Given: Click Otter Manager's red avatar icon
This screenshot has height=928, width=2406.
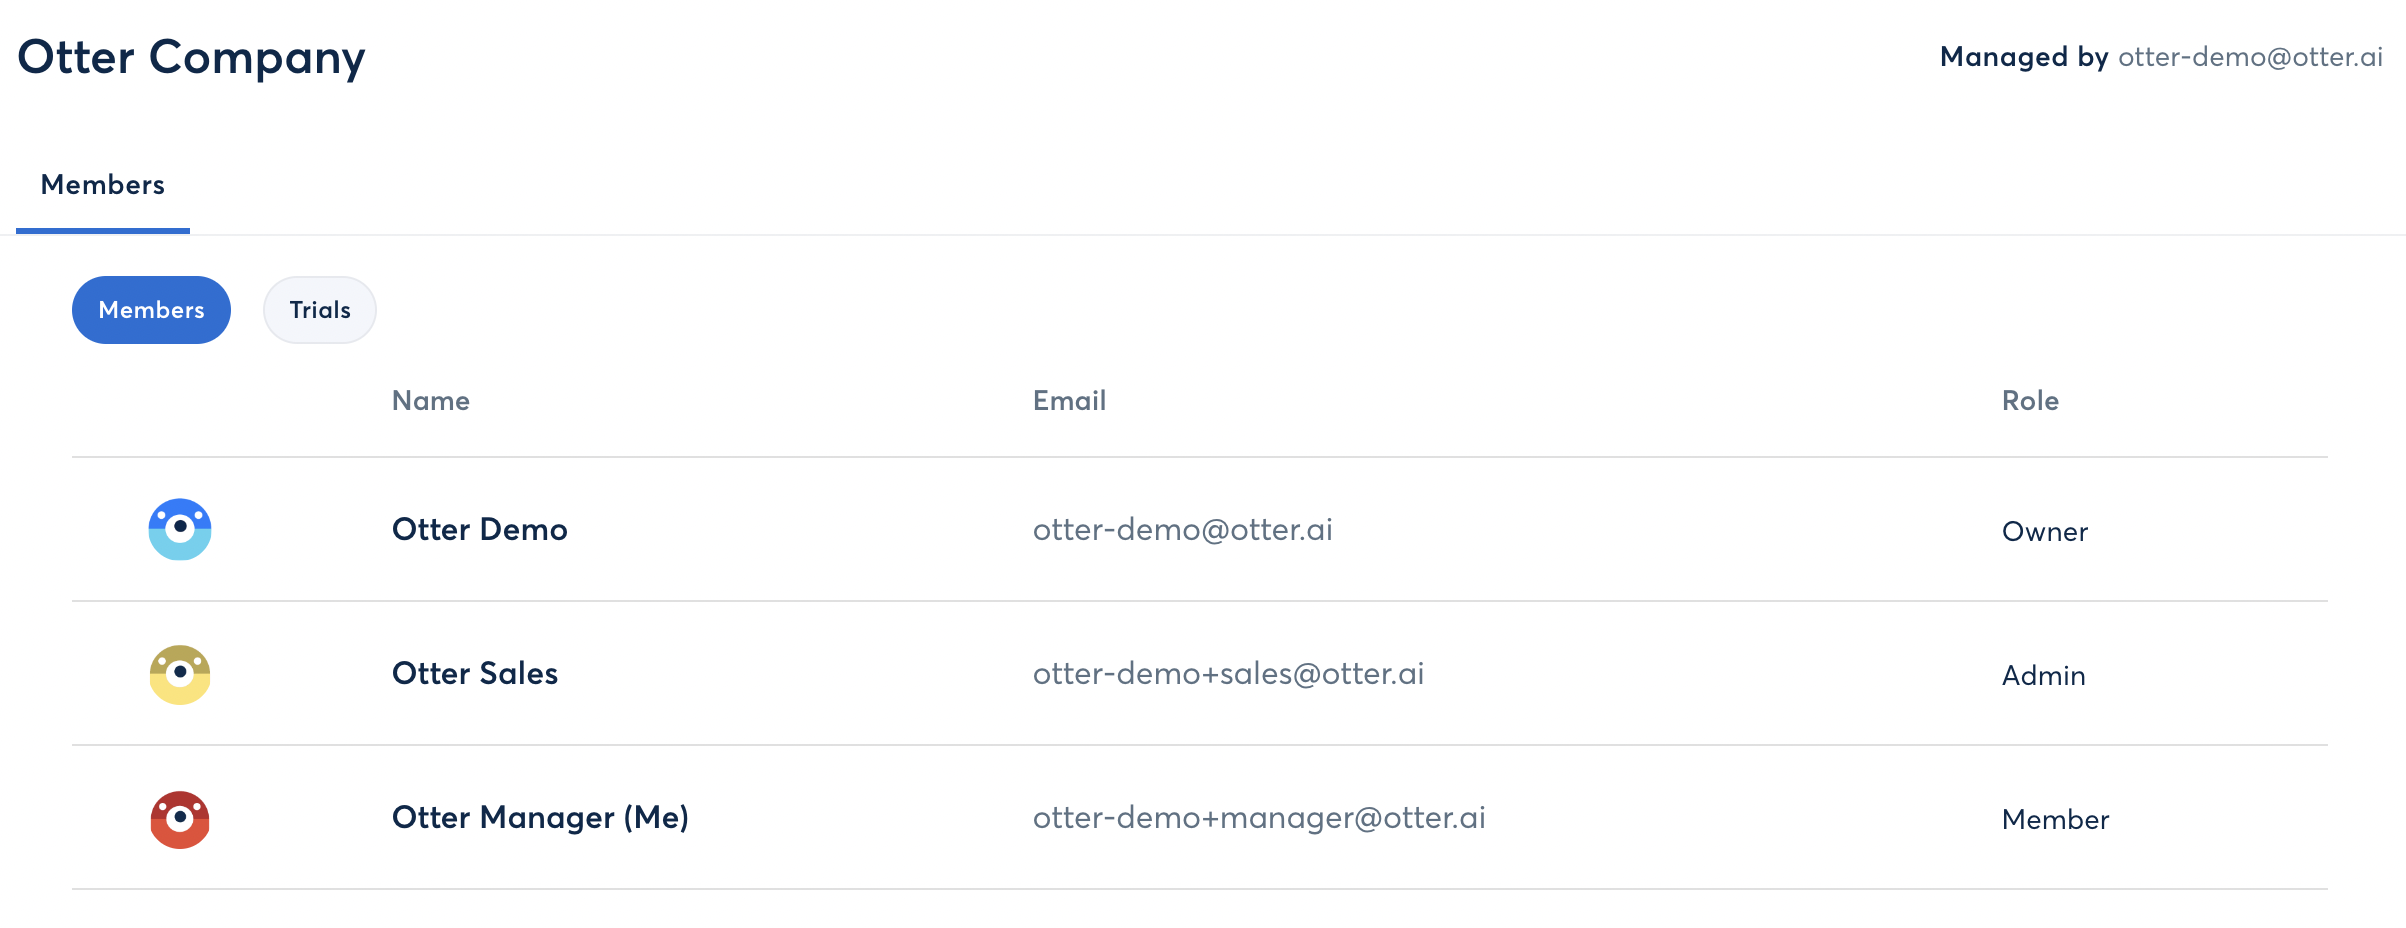Looking at the screenshot, I should point(180,819).
